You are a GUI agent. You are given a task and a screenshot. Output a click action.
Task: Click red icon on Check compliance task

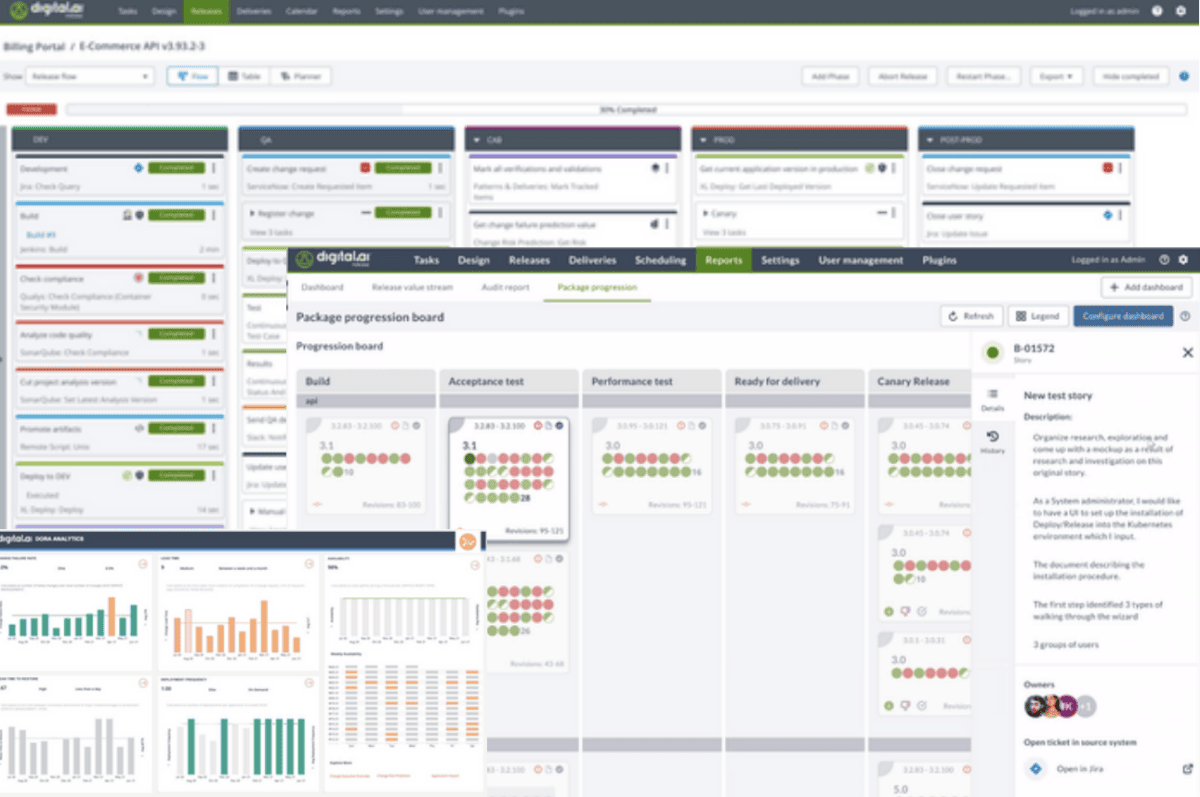(138, 277)
